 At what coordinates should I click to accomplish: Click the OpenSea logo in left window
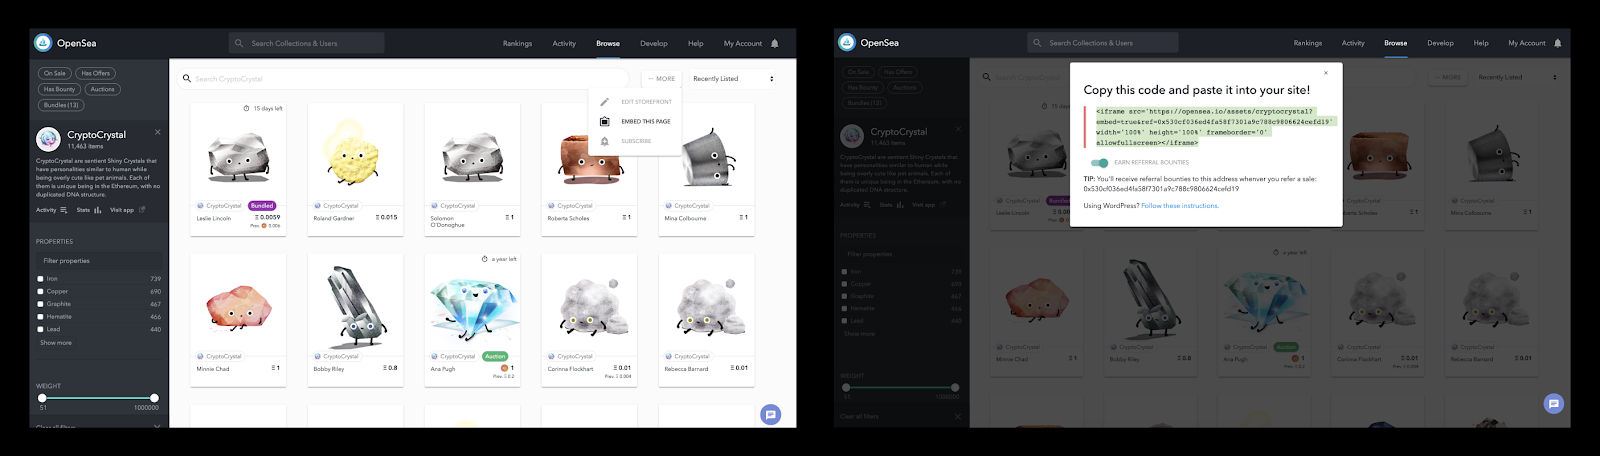click(x=43, y=43)
